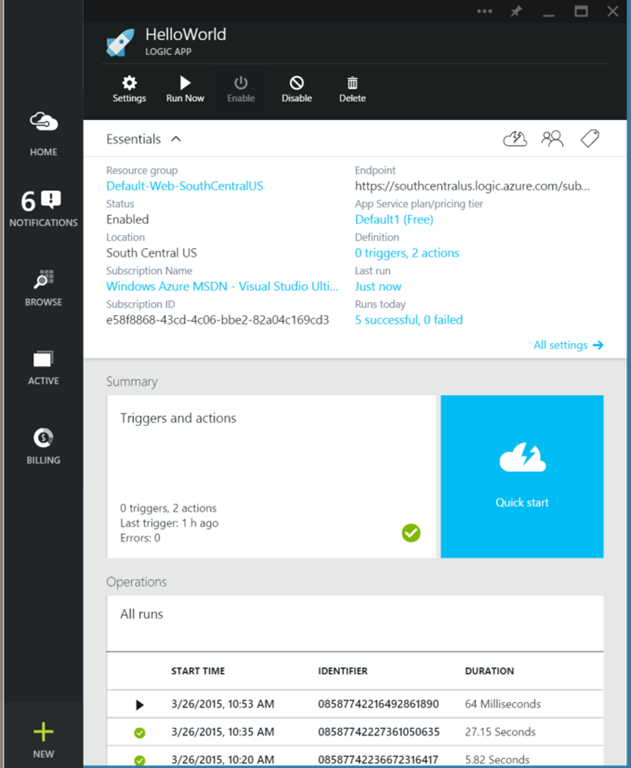
Task: Open Home from the left sidebar
Action: click(x=44, y=134)
